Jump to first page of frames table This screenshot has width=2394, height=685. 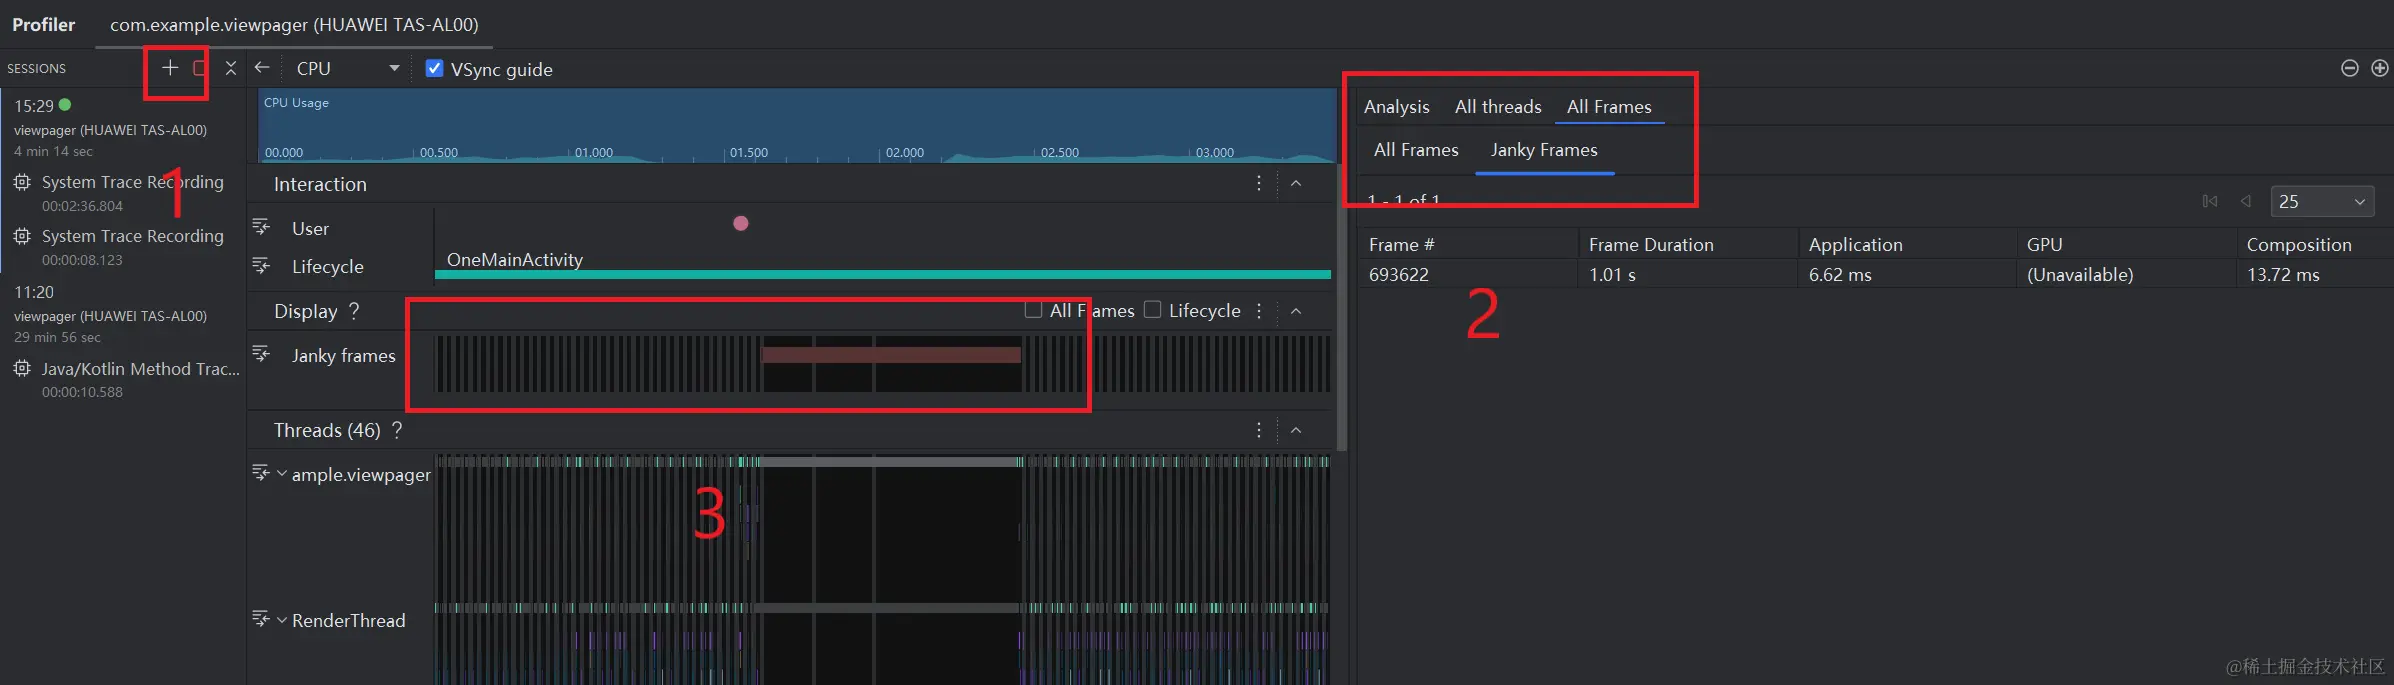2210,201
